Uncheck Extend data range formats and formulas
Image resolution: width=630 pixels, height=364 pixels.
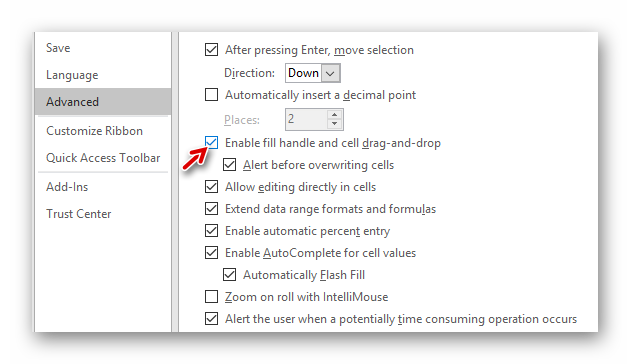click(x=211, y=209)
